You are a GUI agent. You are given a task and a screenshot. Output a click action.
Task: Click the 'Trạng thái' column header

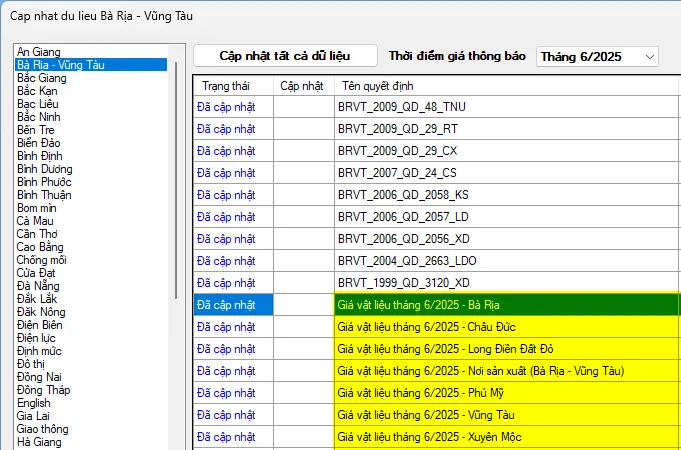point(224,85)
